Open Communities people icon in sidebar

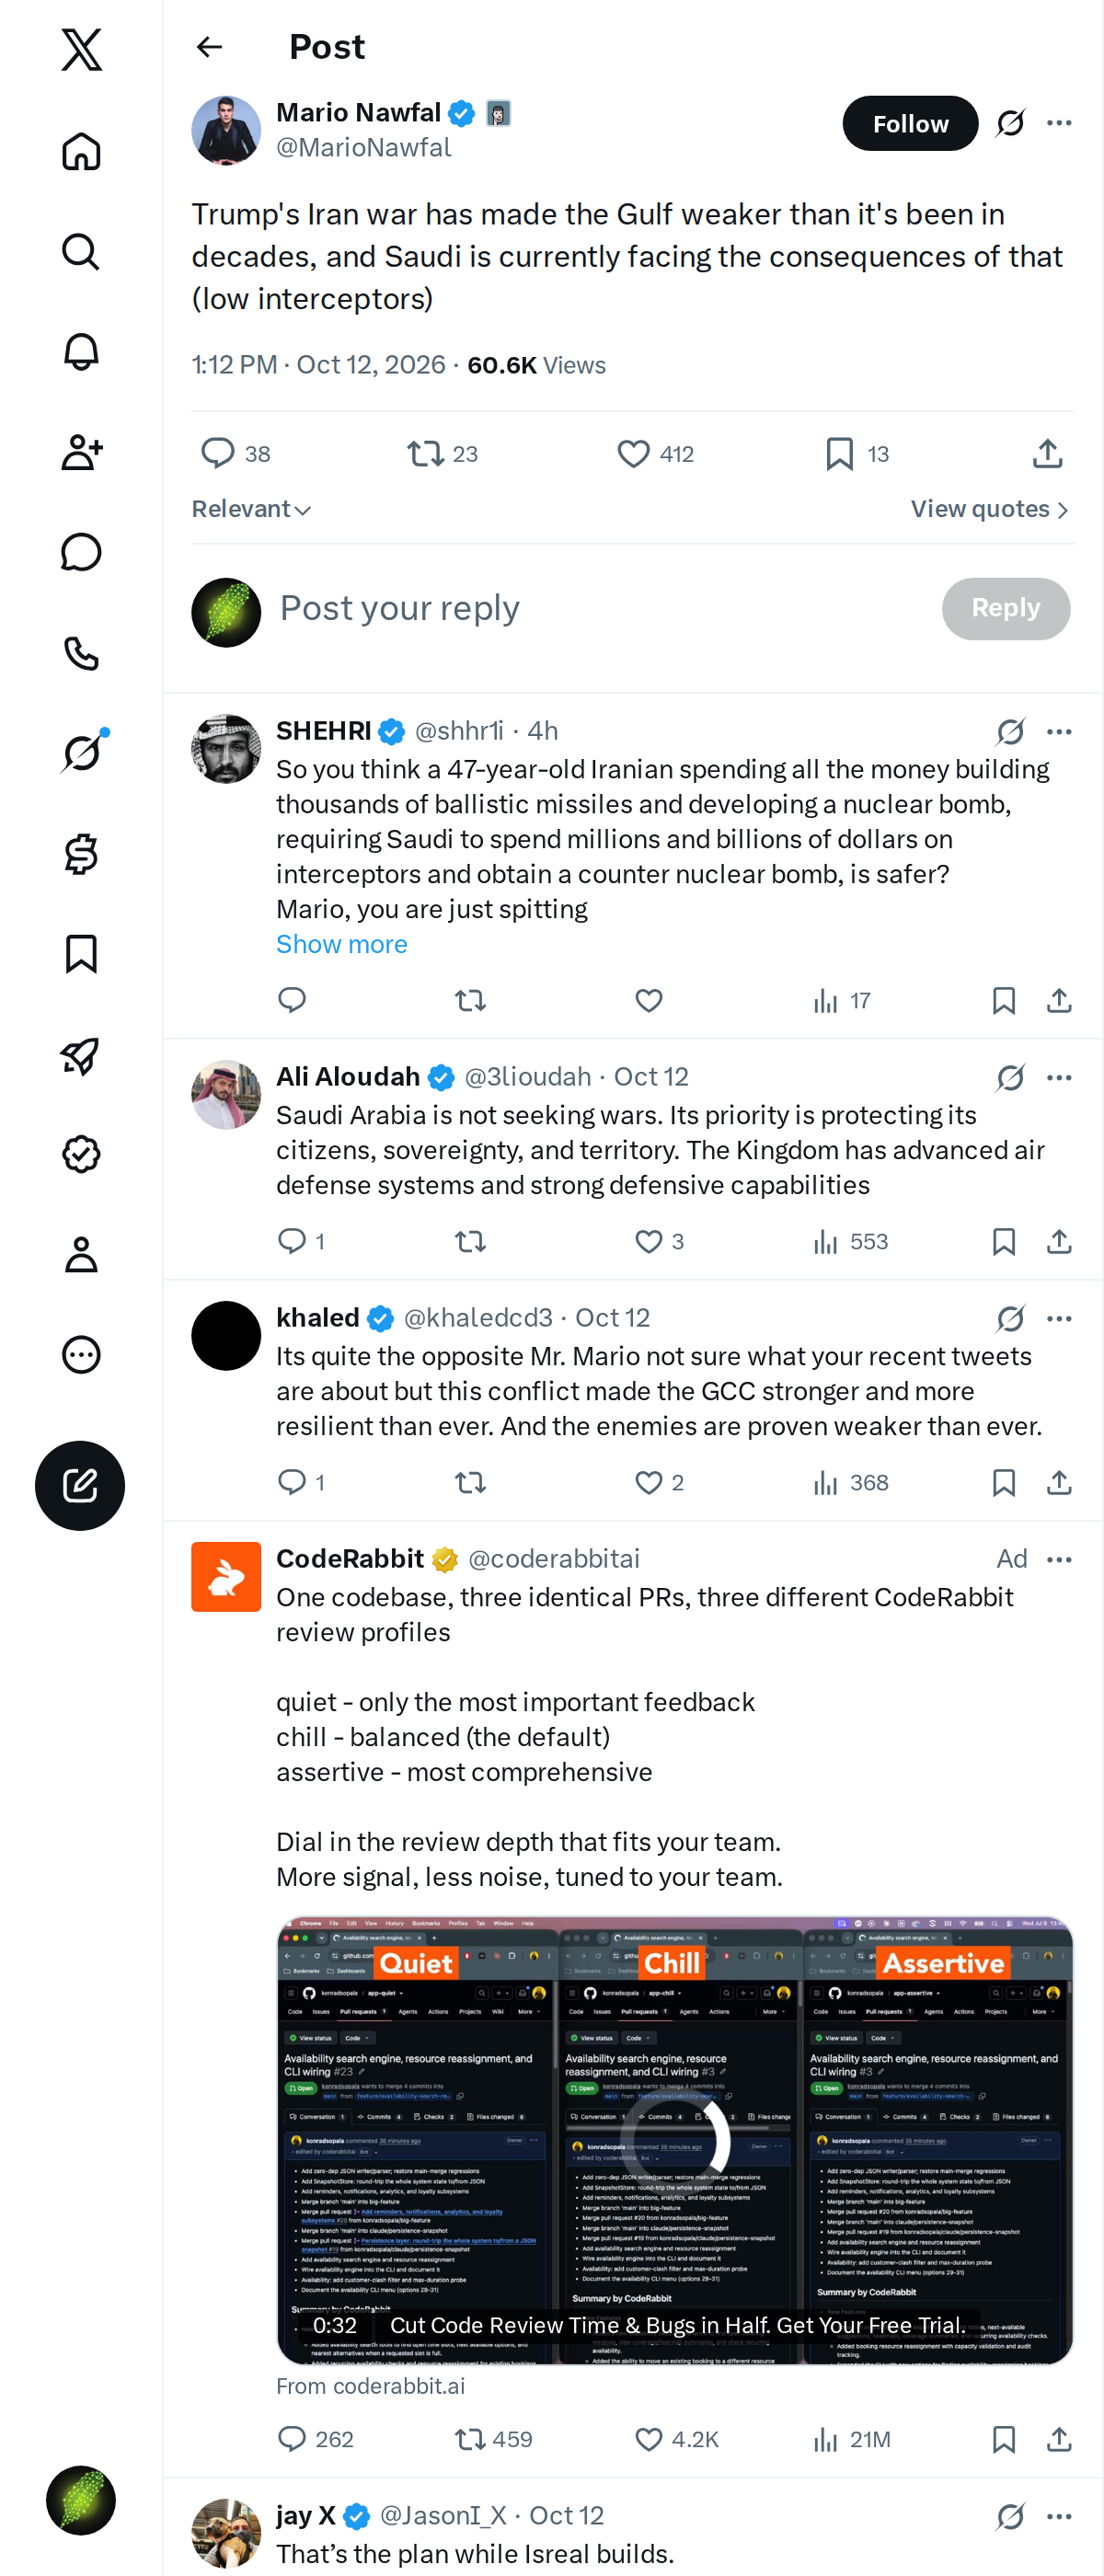pyautogui.click(x=81, y=452)
